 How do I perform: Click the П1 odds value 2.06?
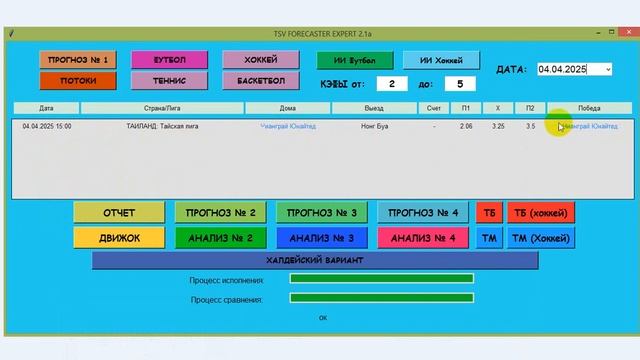click(466, 127)
